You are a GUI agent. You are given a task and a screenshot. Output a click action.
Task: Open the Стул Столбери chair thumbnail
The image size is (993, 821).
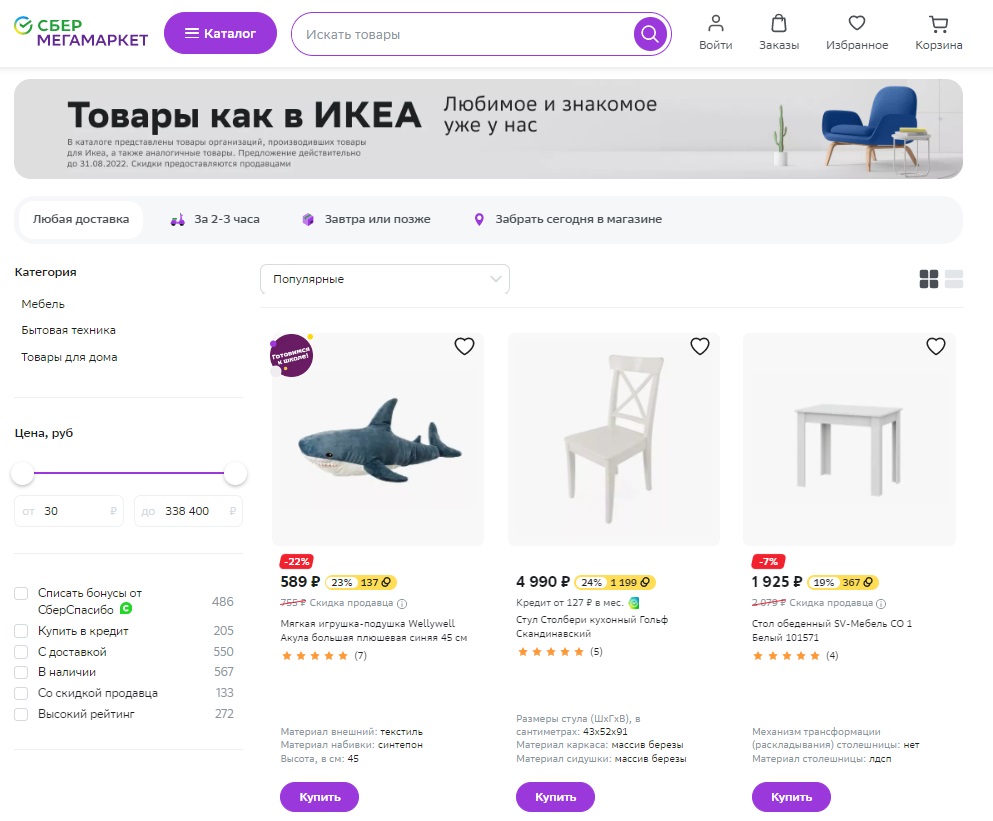613,440
